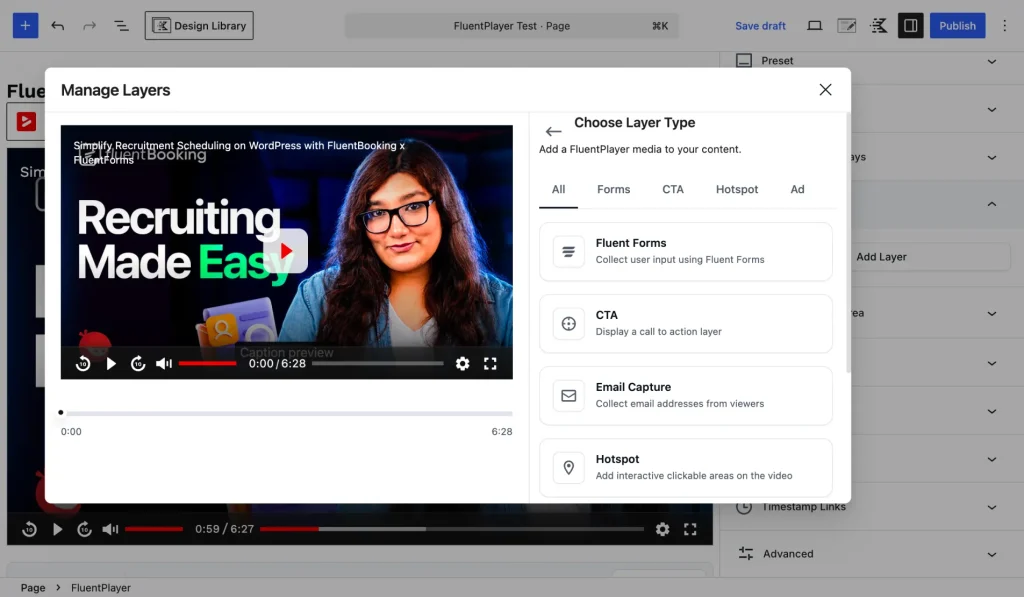Open the FluentPlayer Test command palette bar

511,26
